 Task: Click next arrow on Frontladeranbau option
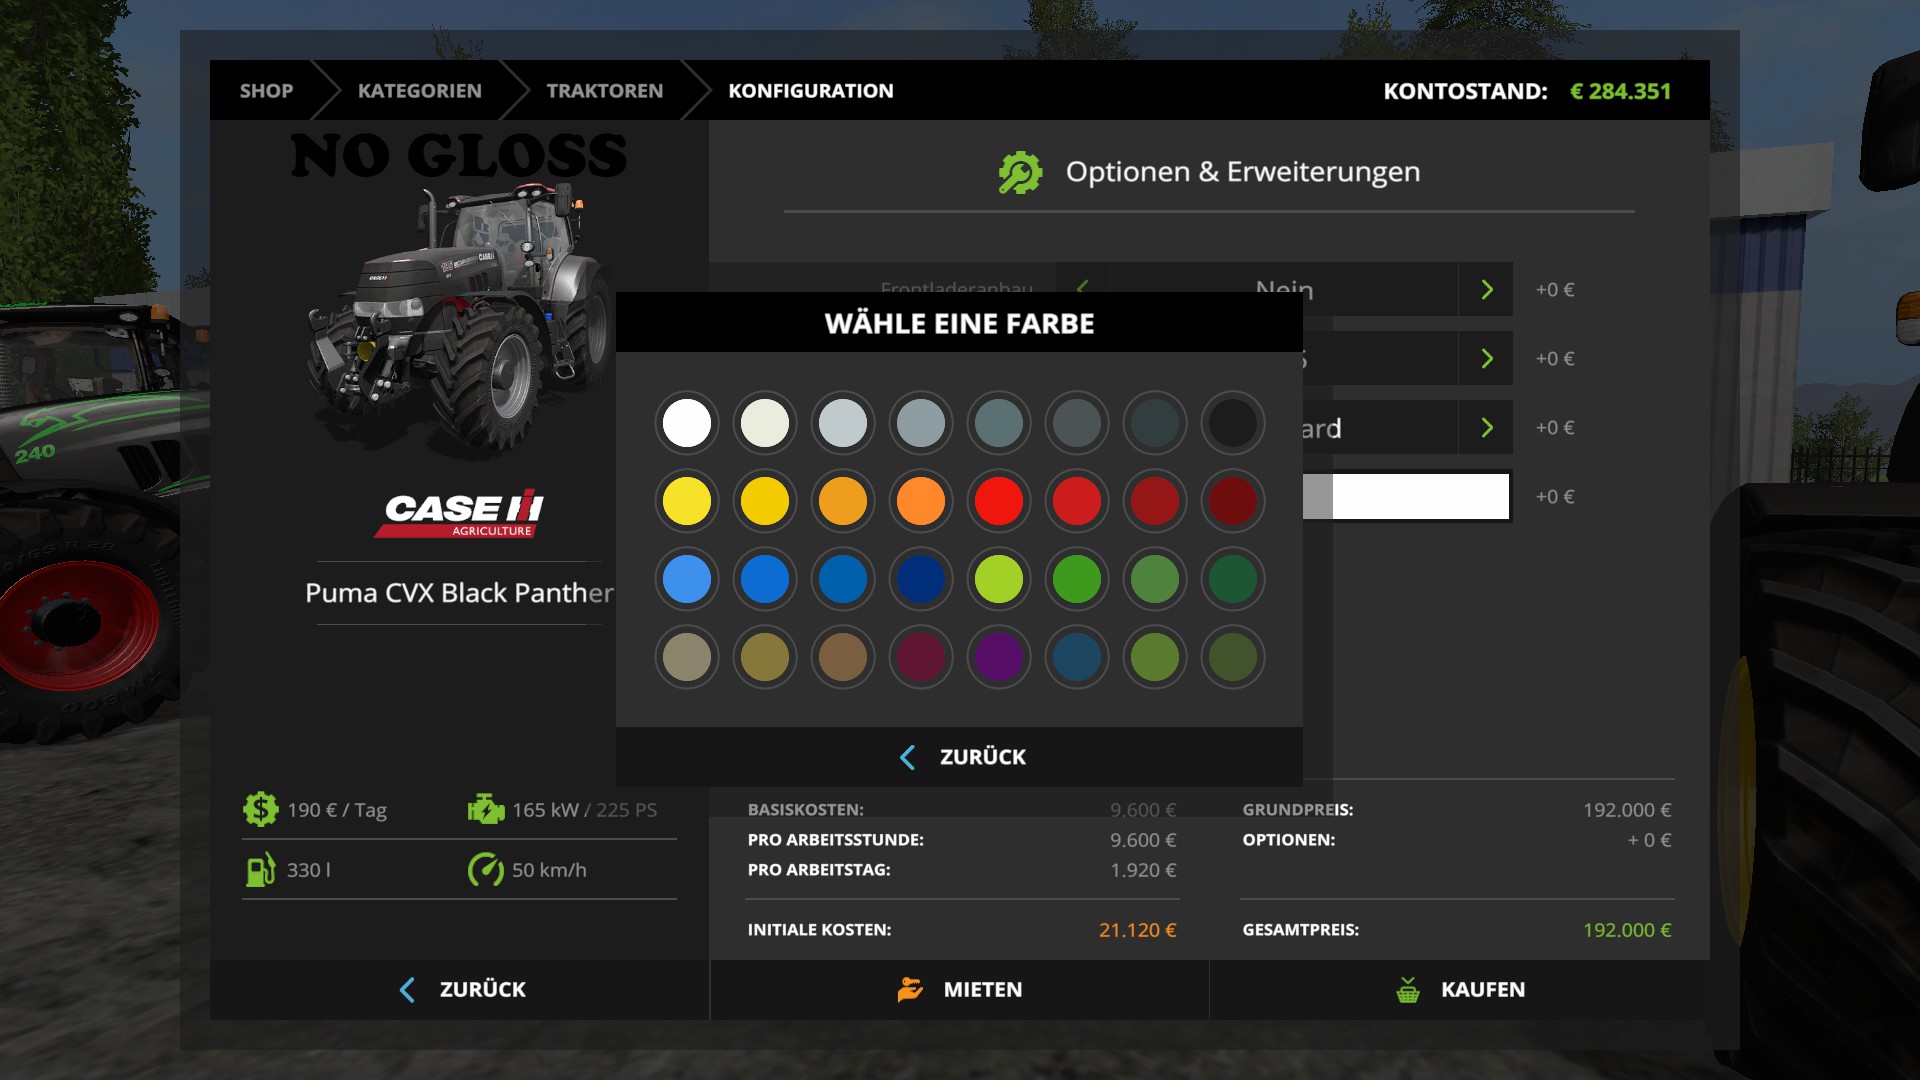click(x=1486, y=289)
